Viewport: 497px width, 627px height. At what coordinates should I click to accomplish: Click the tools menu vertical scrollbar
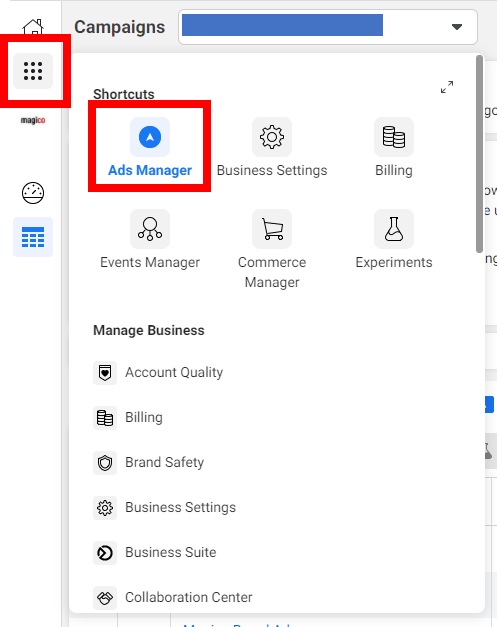point(479,154)
